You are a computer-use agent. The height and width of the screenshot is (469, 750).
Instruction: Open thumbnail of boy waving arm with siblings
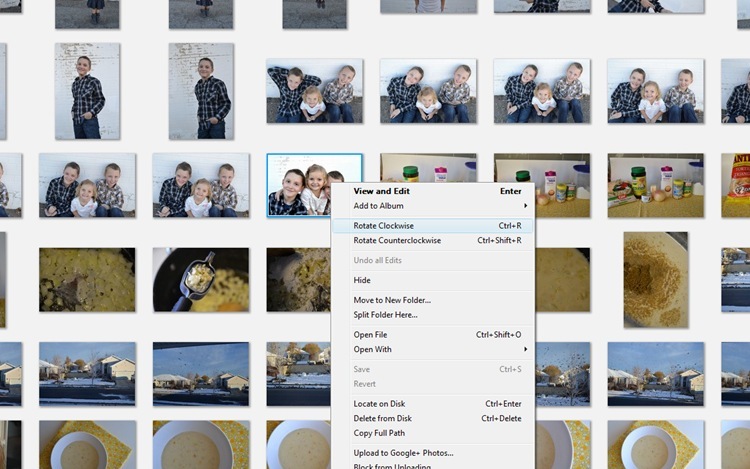(x=315, y=91)
